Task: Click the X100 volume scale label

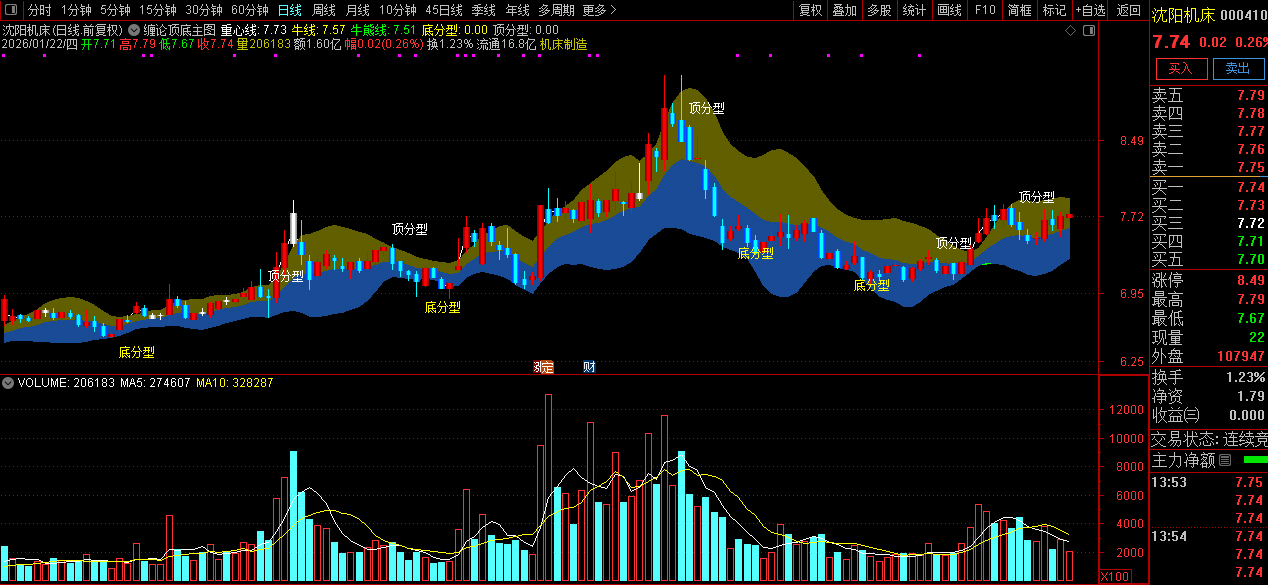Action: [x=1113, y=577]
